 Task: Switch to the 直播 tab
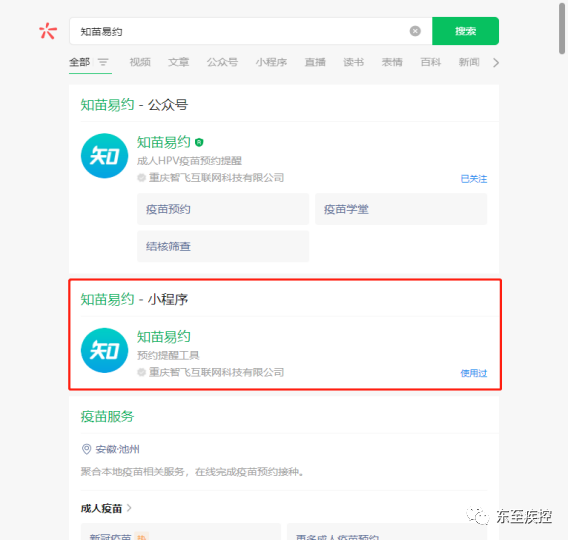click(315, 62)
